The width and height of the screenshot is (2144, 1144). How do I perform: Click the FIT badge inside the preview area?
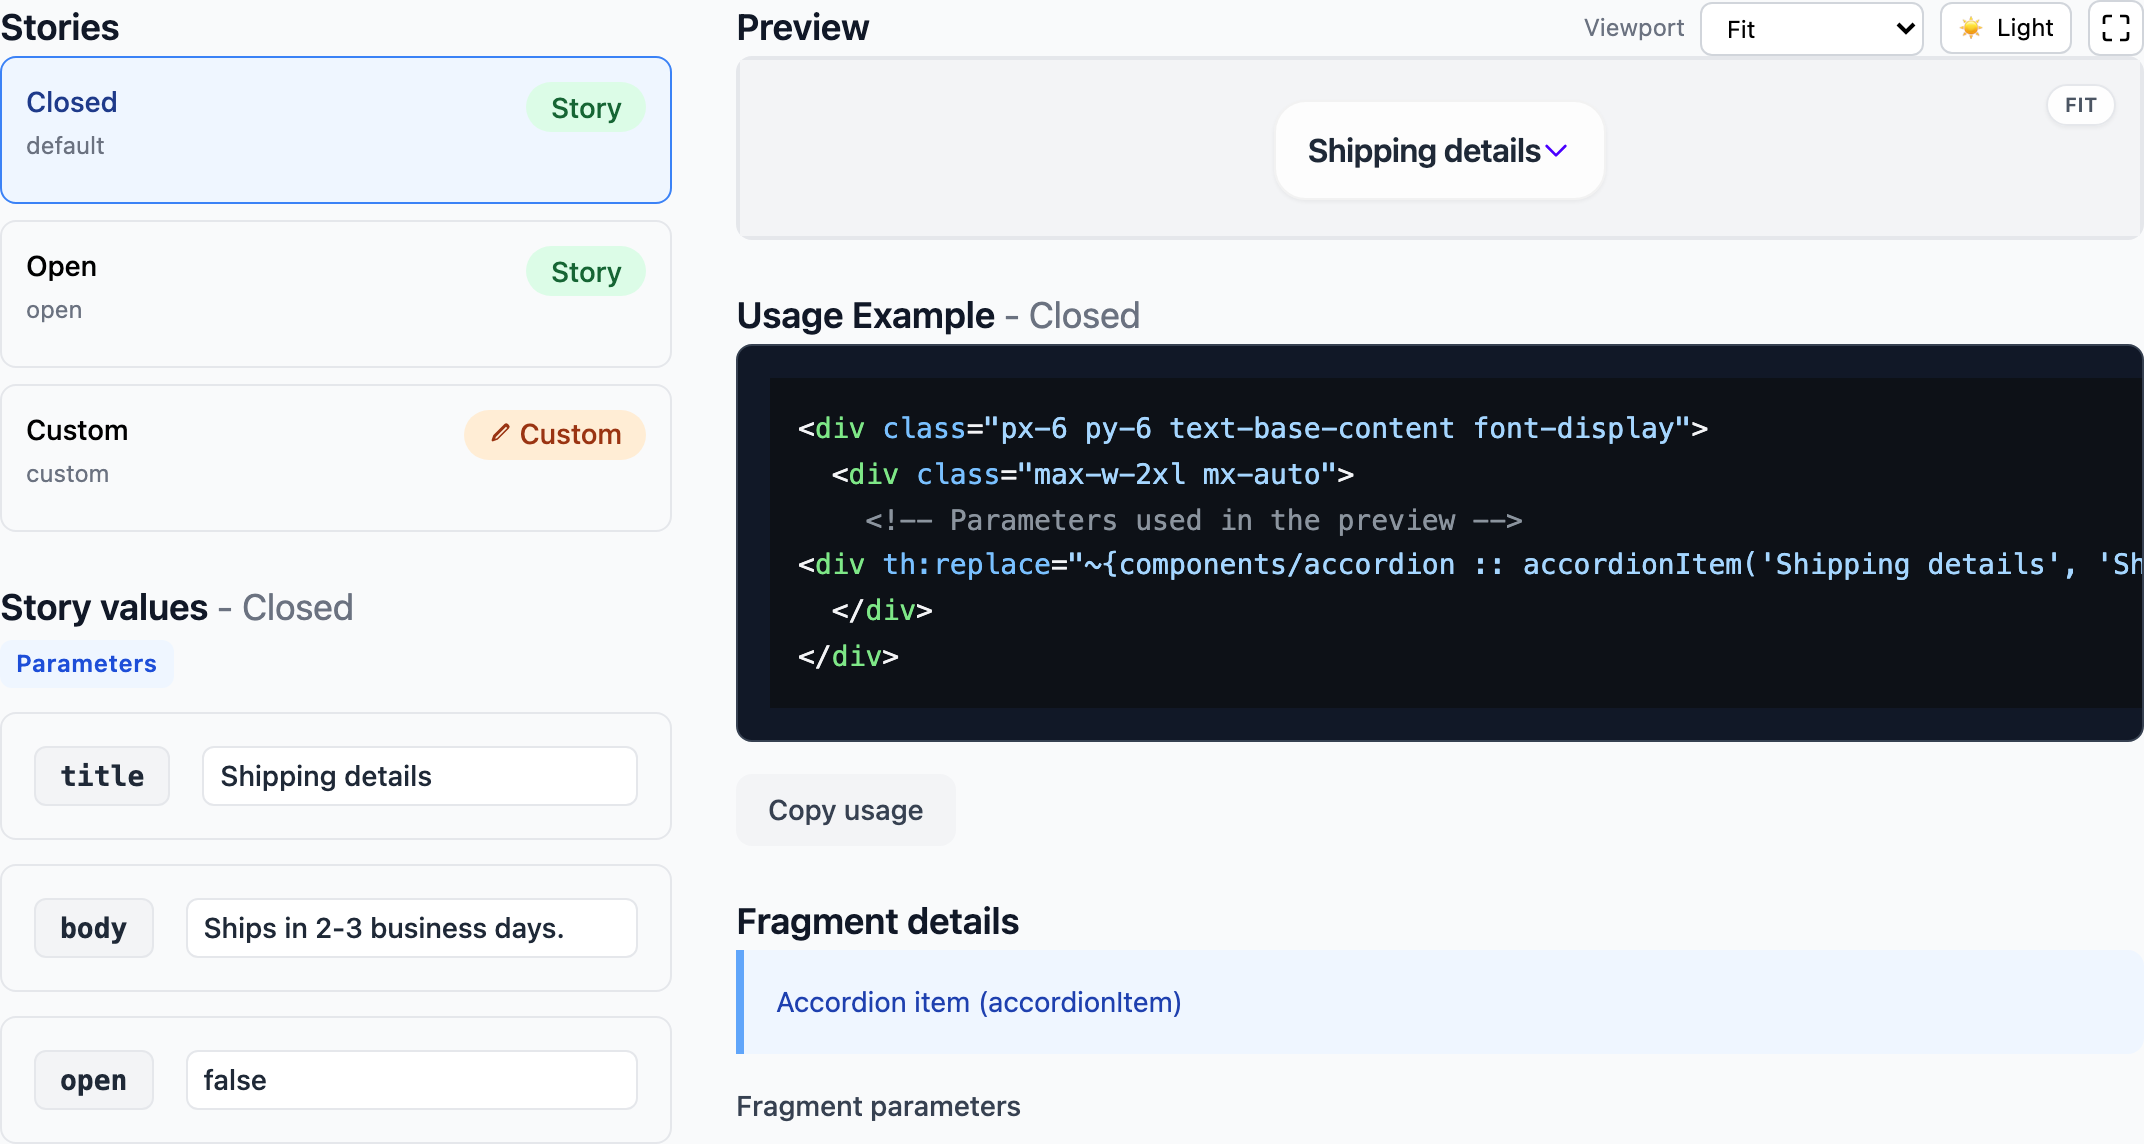click(2080, 105)
